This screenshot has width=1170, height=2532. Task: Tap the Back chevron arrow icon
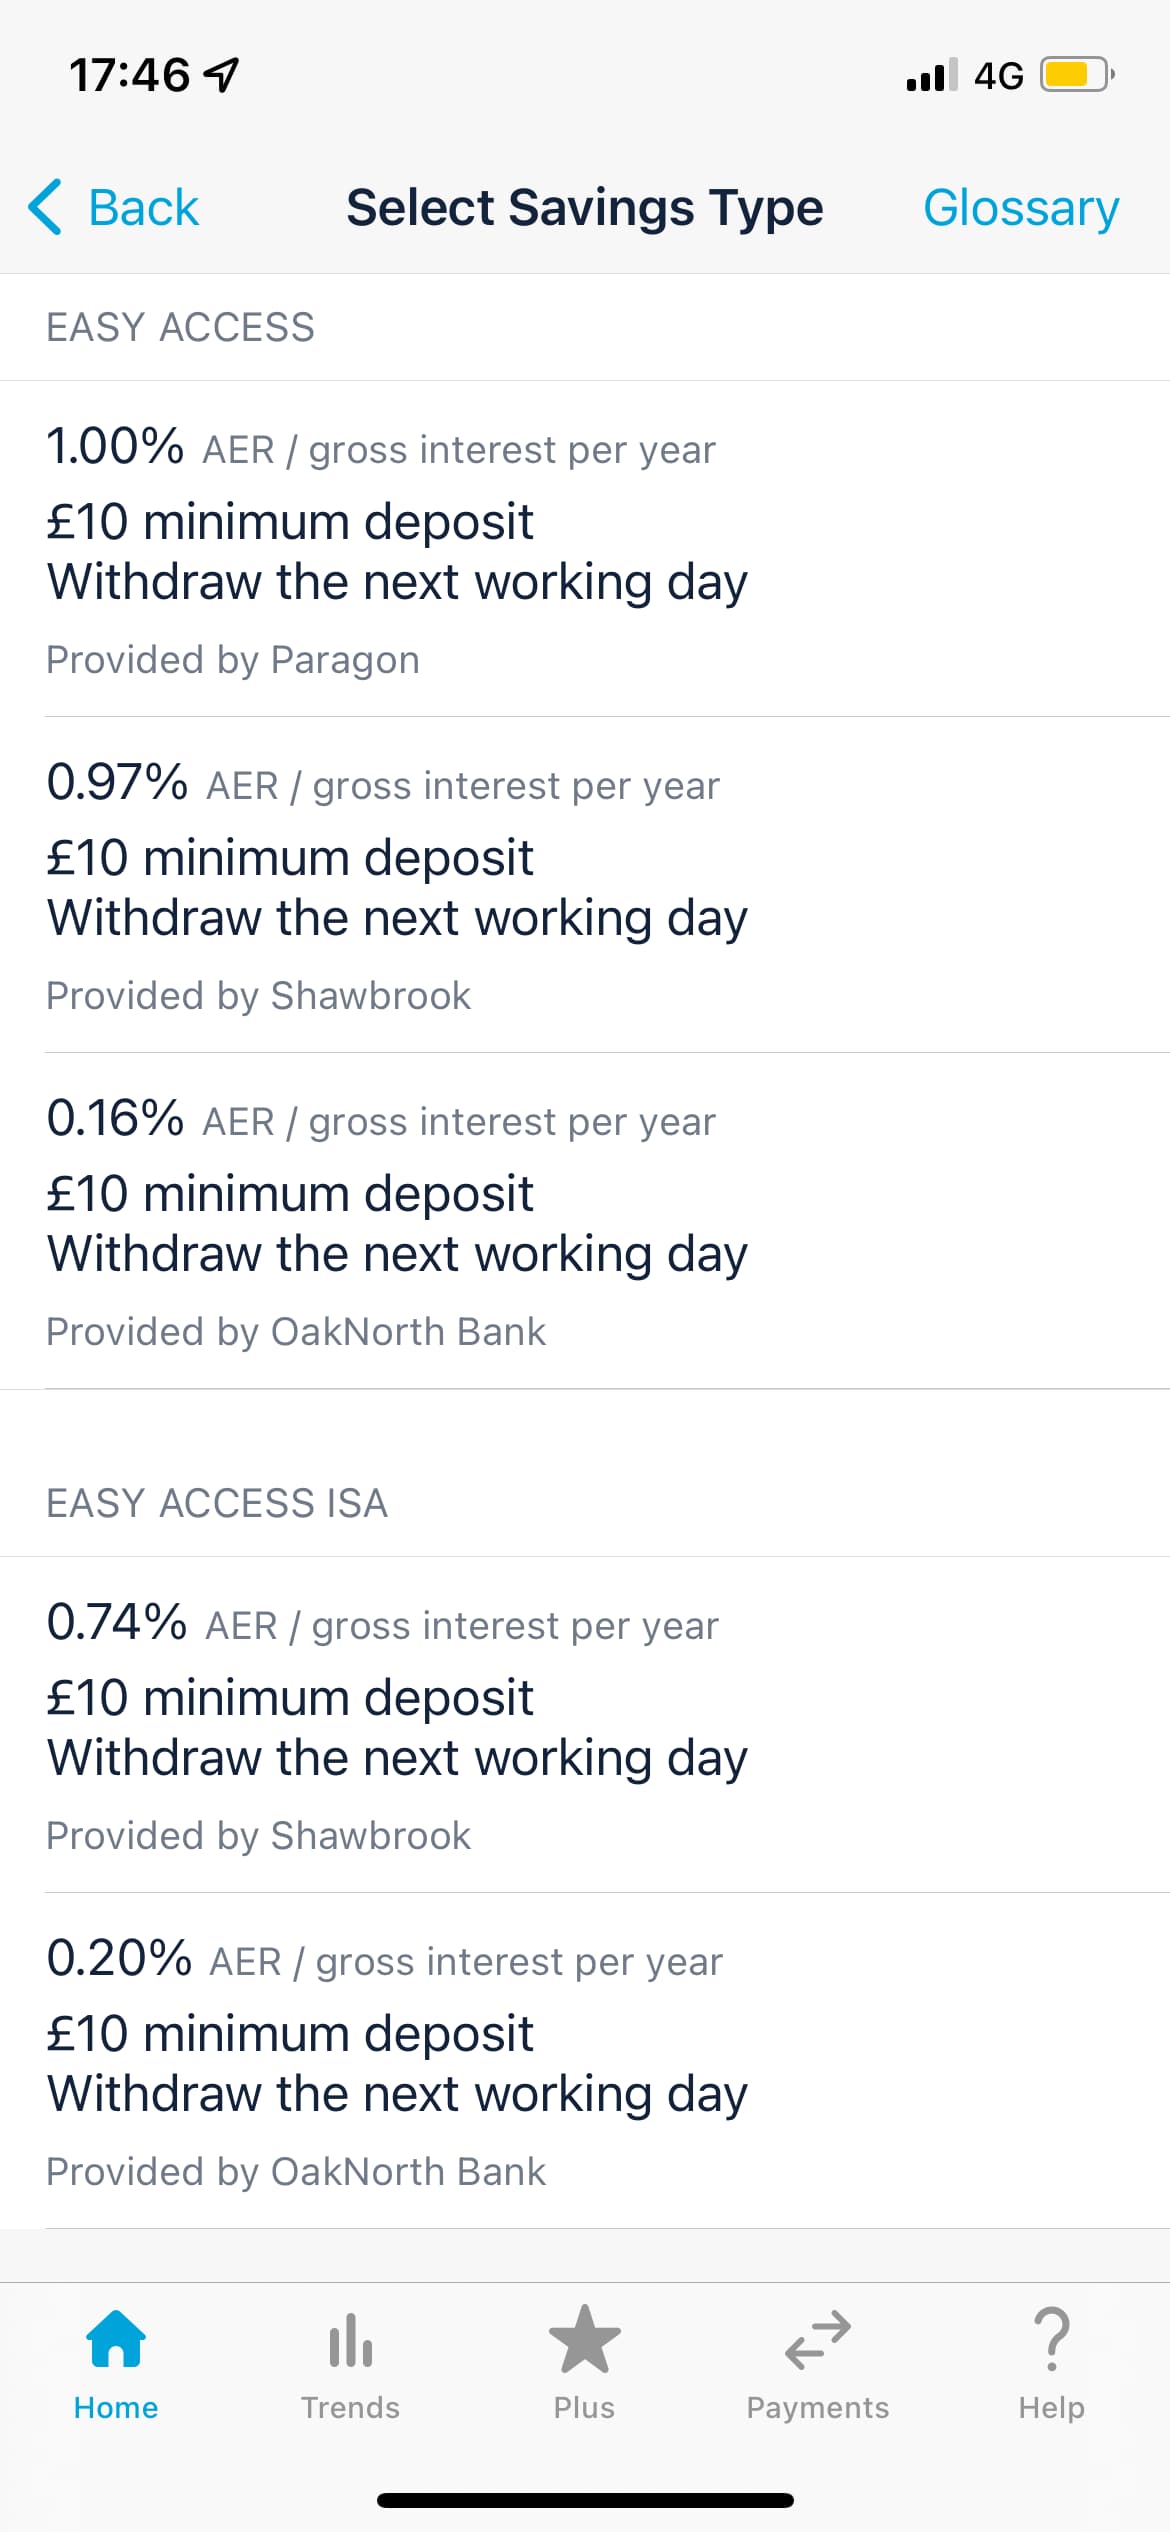[x=45, y=207]
